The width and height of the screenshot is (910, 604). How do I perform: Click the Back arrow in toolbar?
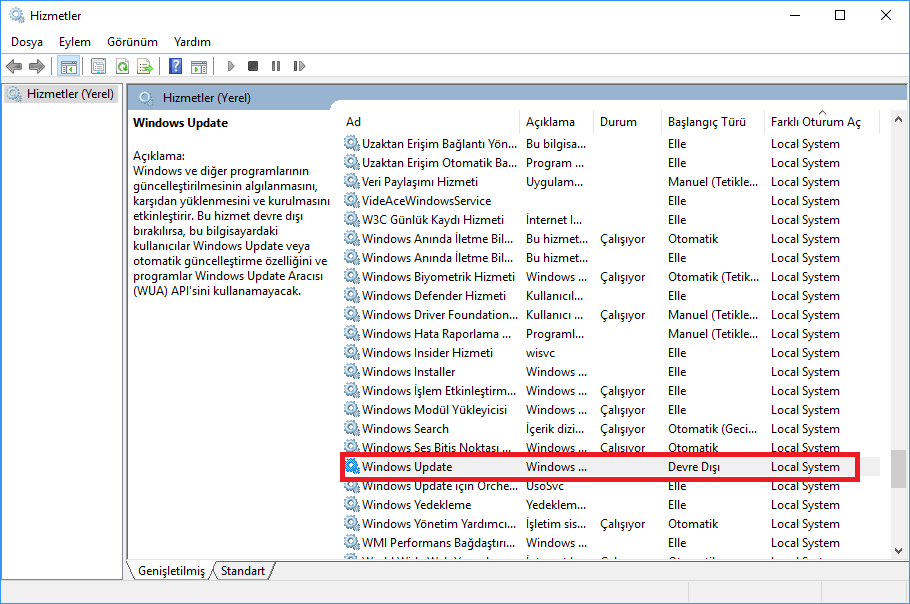[14, 67]
